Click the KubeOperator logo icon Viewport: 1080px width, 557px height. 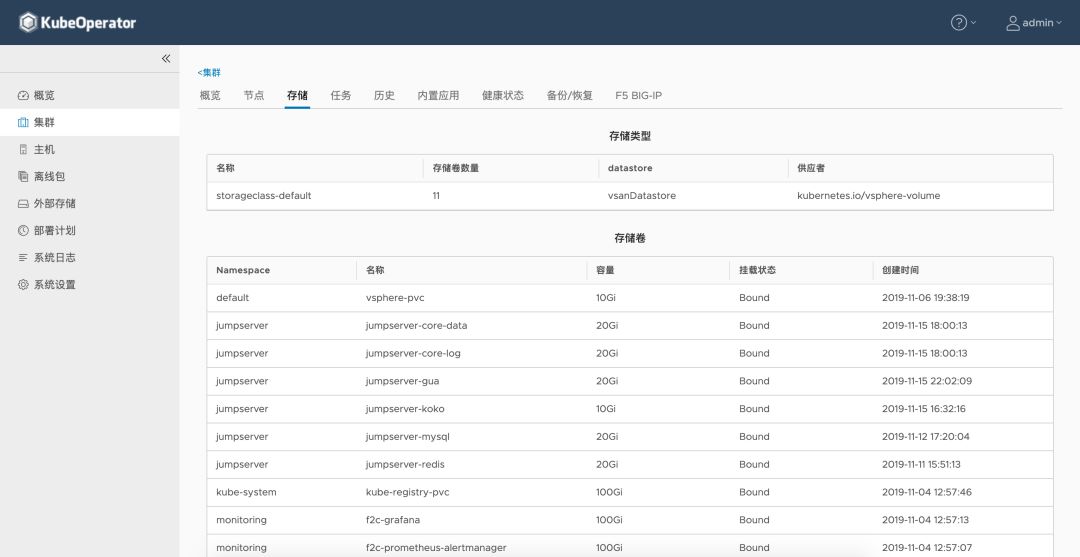(28, 23)
